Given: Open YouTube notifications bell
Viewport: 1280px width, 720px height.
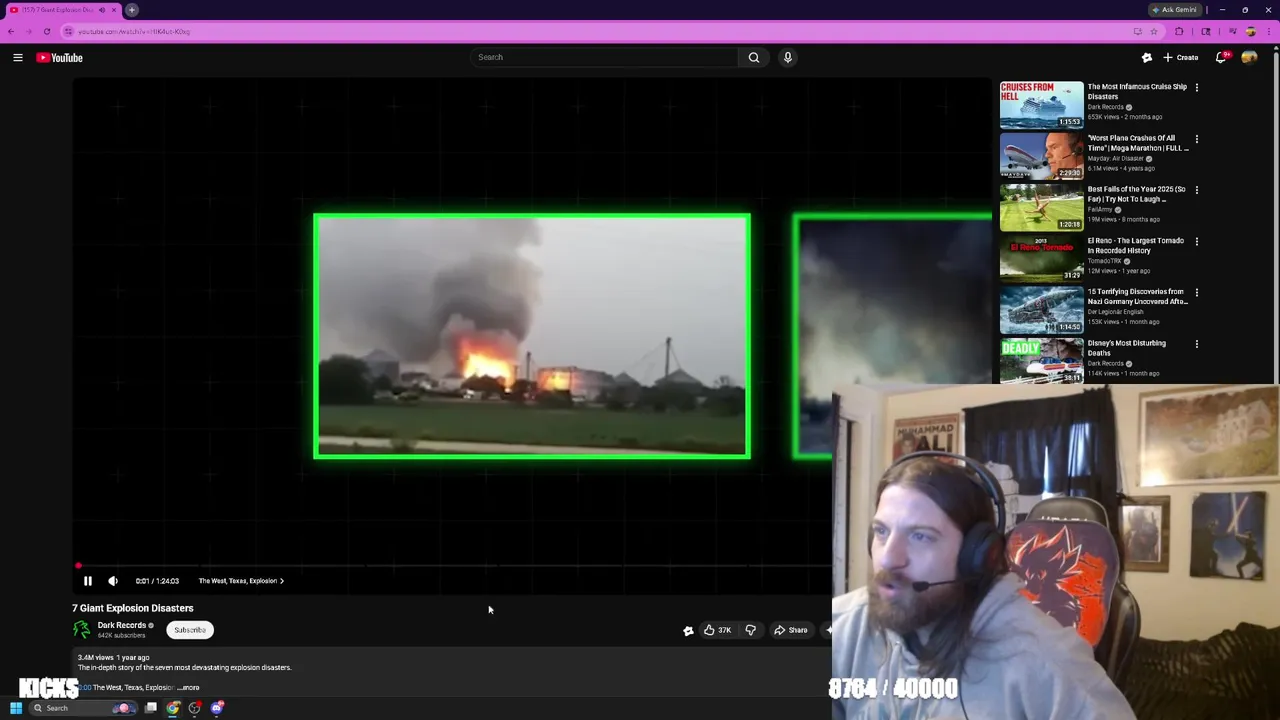Looking at the screenshot, I should [1221, 58].
